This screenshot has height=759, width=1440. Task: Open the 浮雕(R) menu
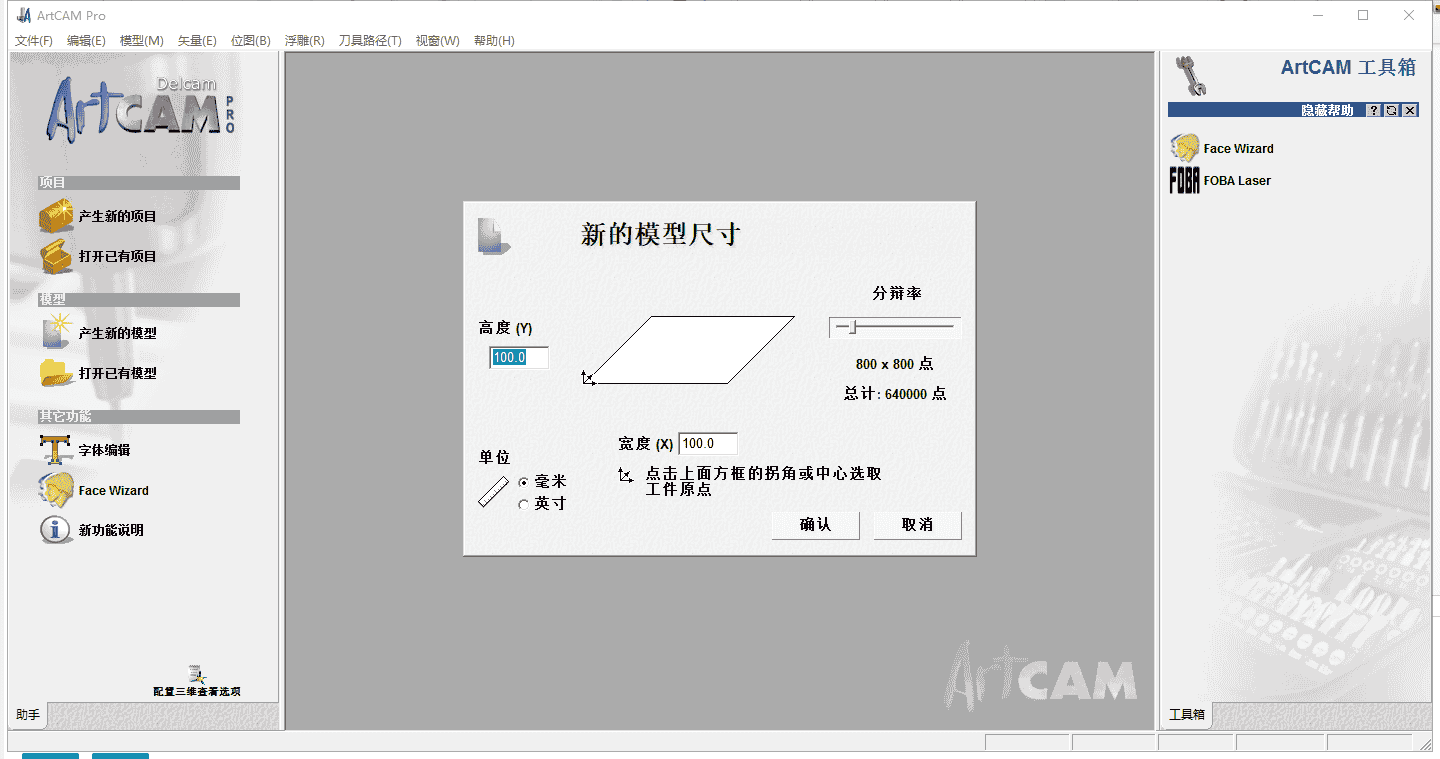pos(304,41)
